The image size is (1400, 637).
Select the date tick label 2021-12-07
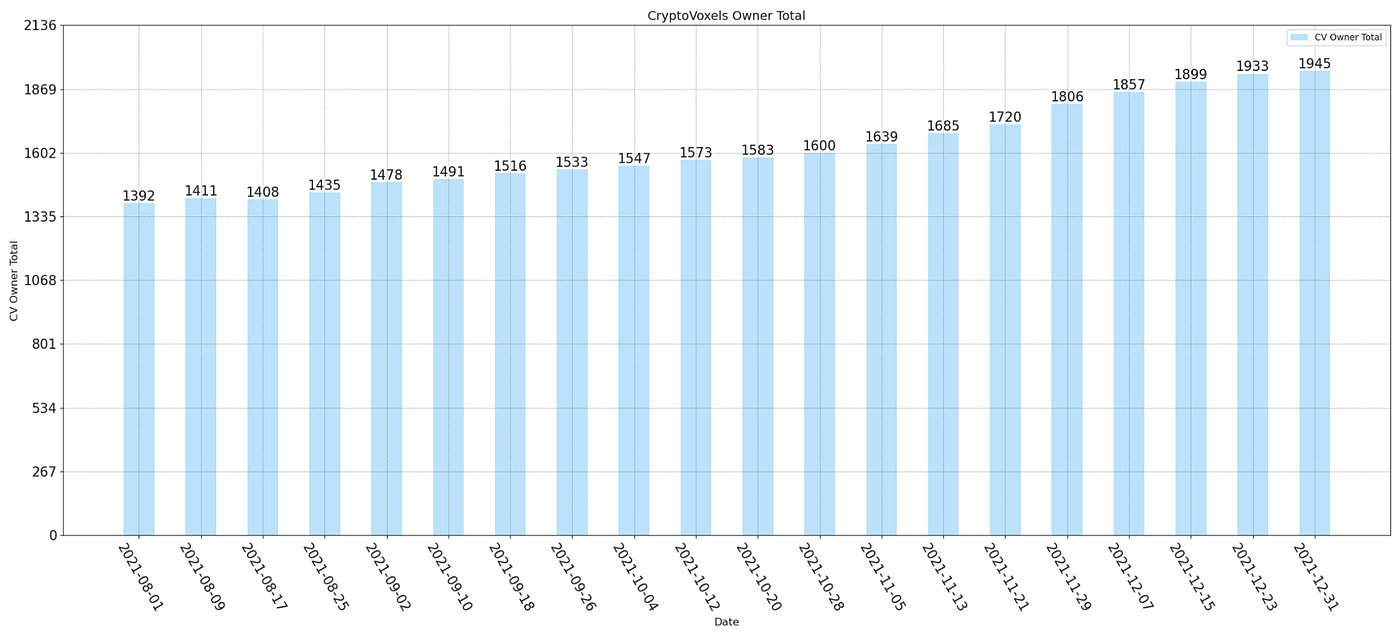[1130, 577]
